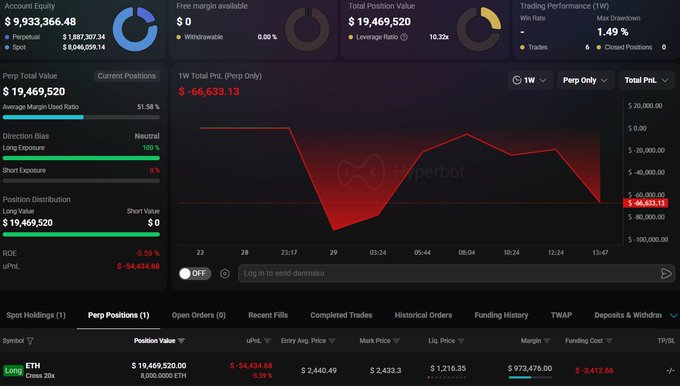Viewport: 680px width, 386px height.
Task: Click the $ 19,469,520.00 position value cell
Action: (159, 366)
